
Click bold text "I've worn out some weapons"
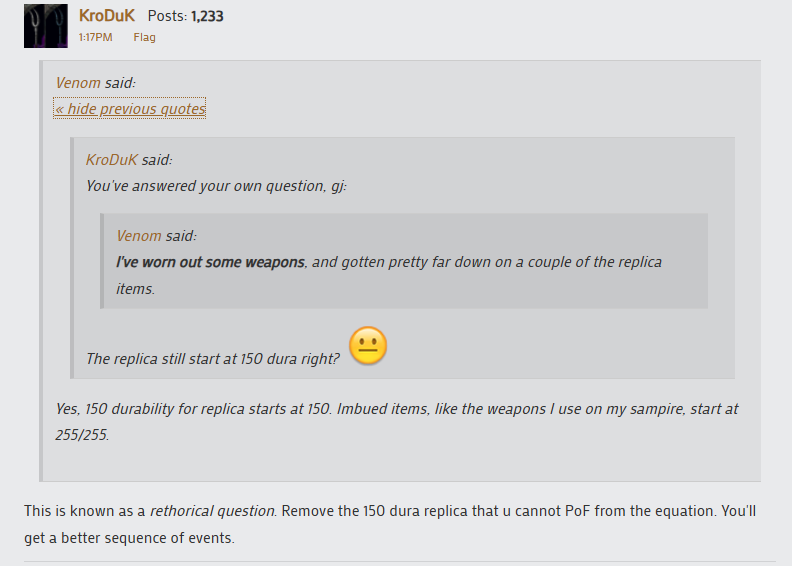click(211, 262)
